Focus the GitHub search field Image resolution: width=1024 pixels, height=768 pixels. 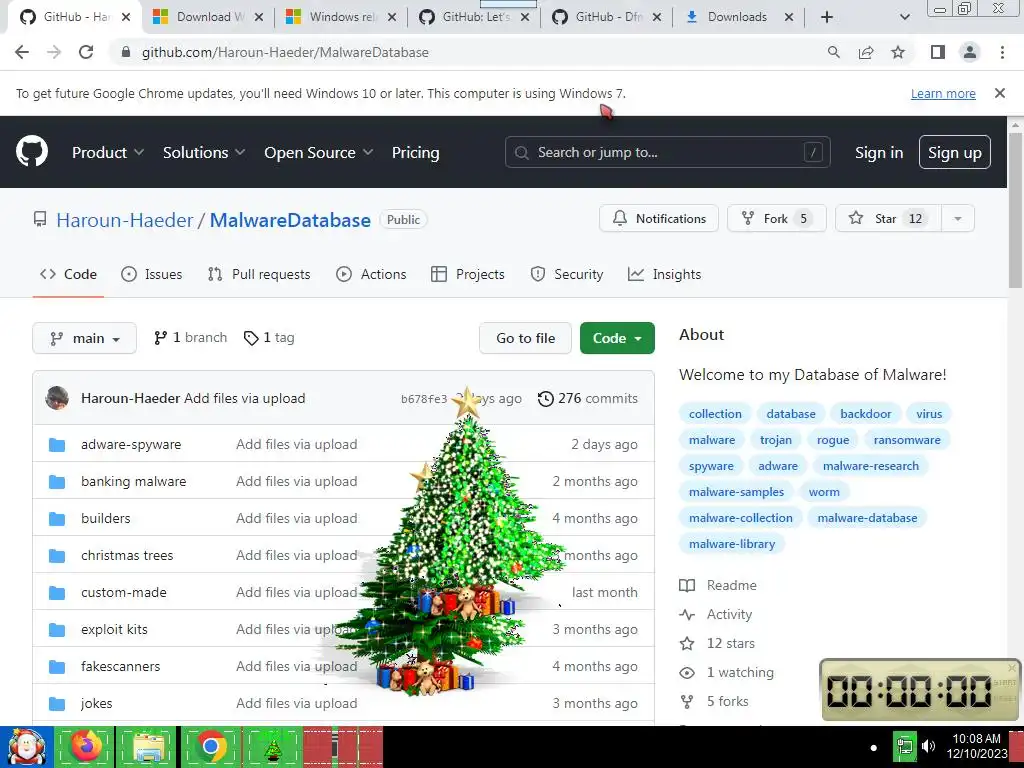667,152
